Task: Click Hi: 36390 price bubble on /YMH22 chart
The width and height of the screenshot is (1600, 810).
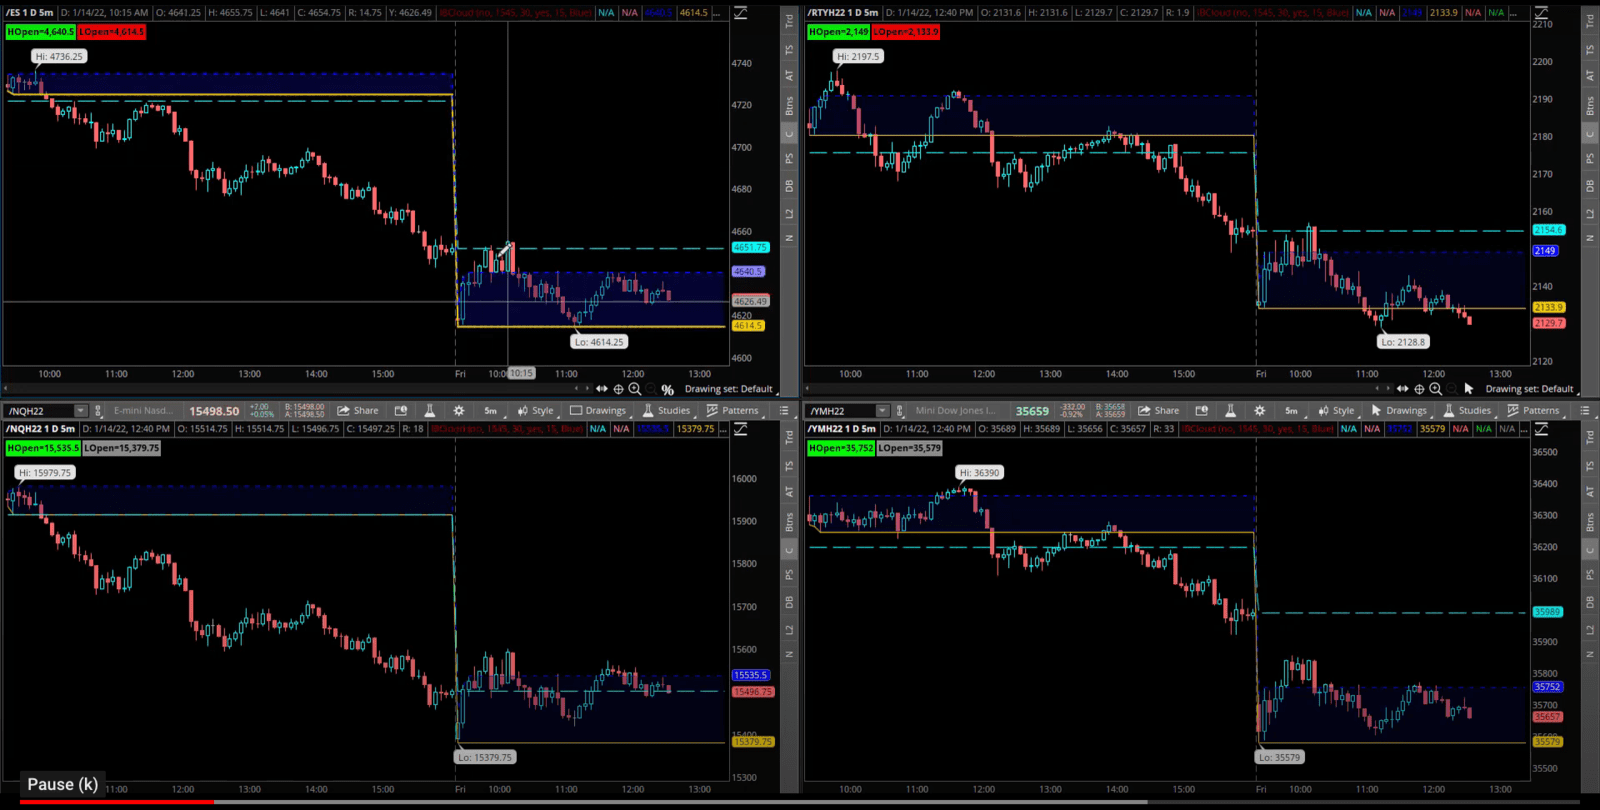Action: point(978,472)
